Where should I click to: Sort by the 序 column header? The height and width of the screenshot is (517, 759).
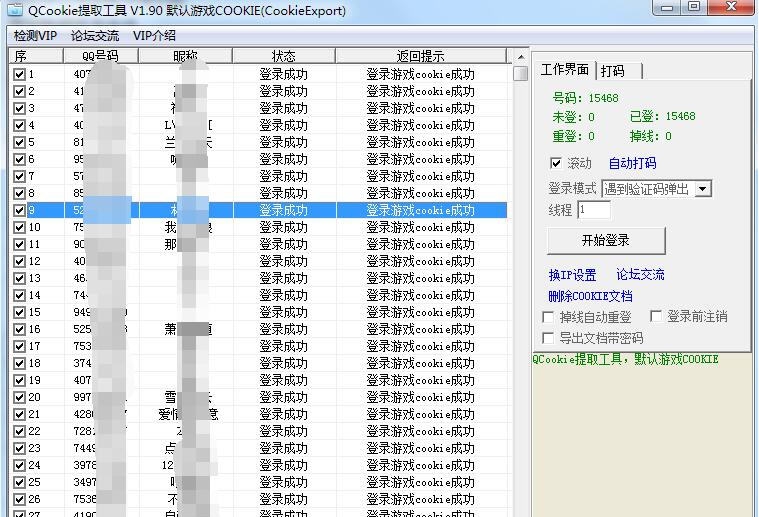tap(36, 56)
